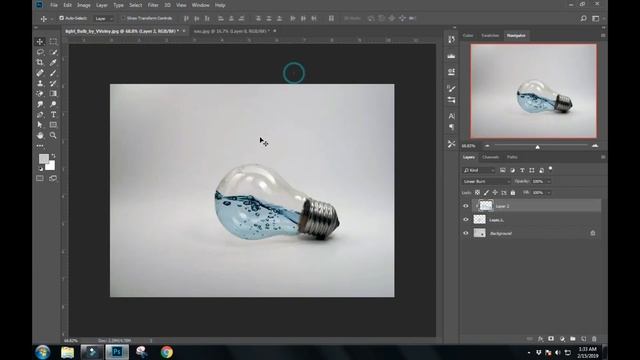Viewport: 640px width, 360px height.
Task: Click the Navigator zoom slider handle
Action: coord(538,147)
